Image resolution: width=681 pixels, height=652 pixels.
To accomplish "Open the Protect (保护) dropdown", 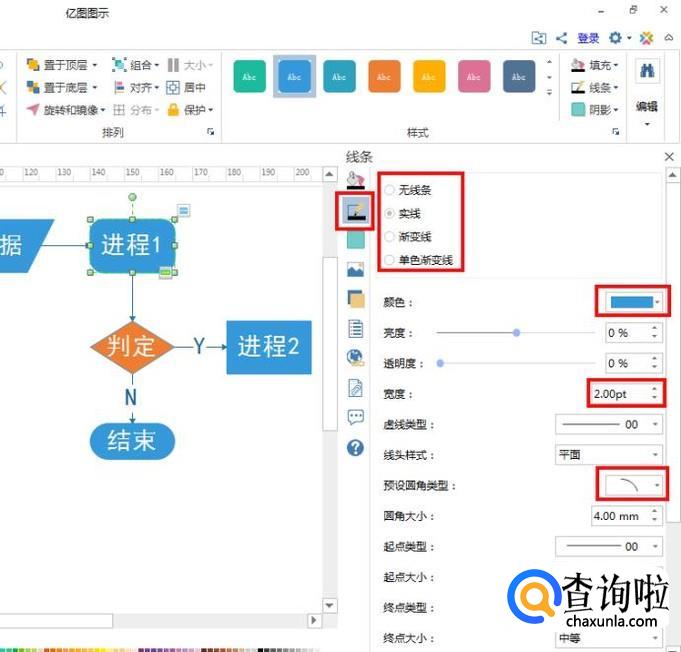I will [x=191, y=110].
